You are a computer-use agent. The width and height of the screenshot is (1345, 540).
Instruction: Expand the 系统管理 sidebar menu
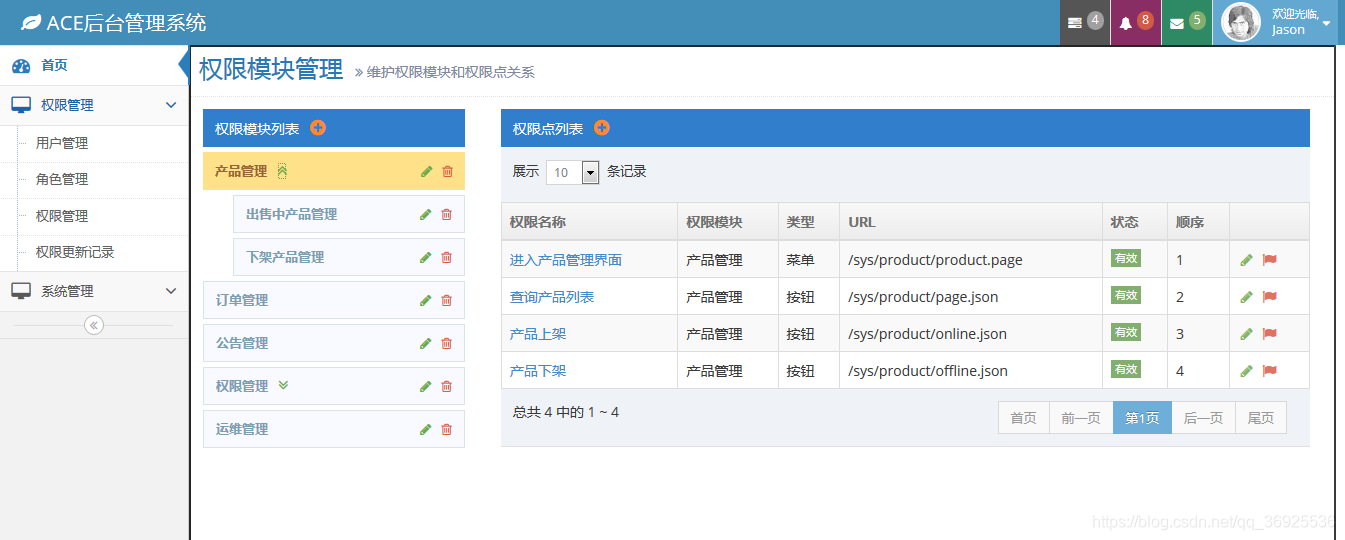[94, 291]
